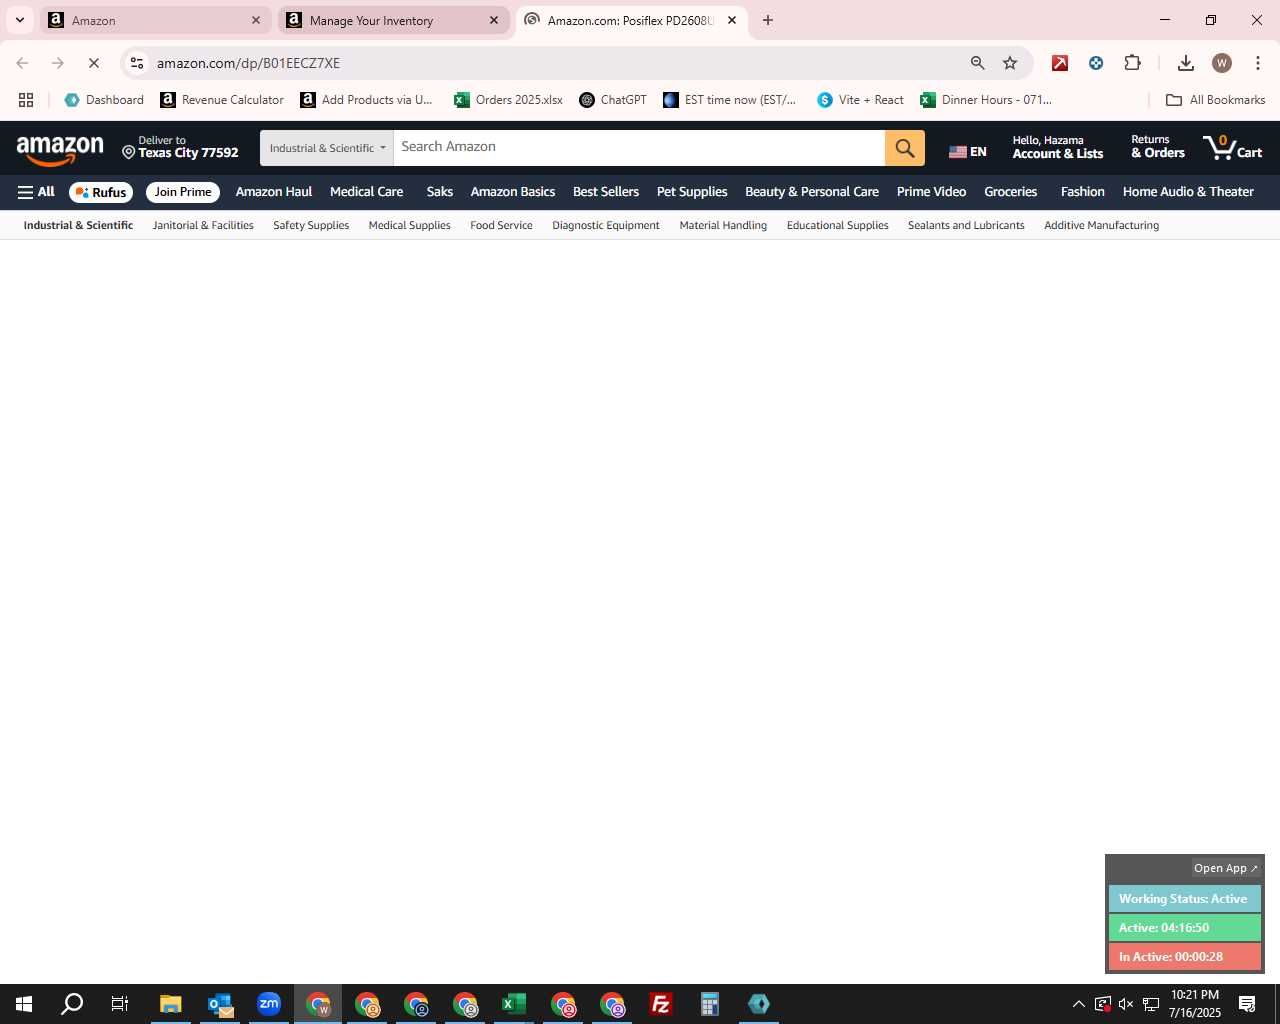Open Additive Manufacturing subcategory
Image resolution: width=1280 pixels, height=1024 pixels.
pyautogui.click(x=1102, y=226)
